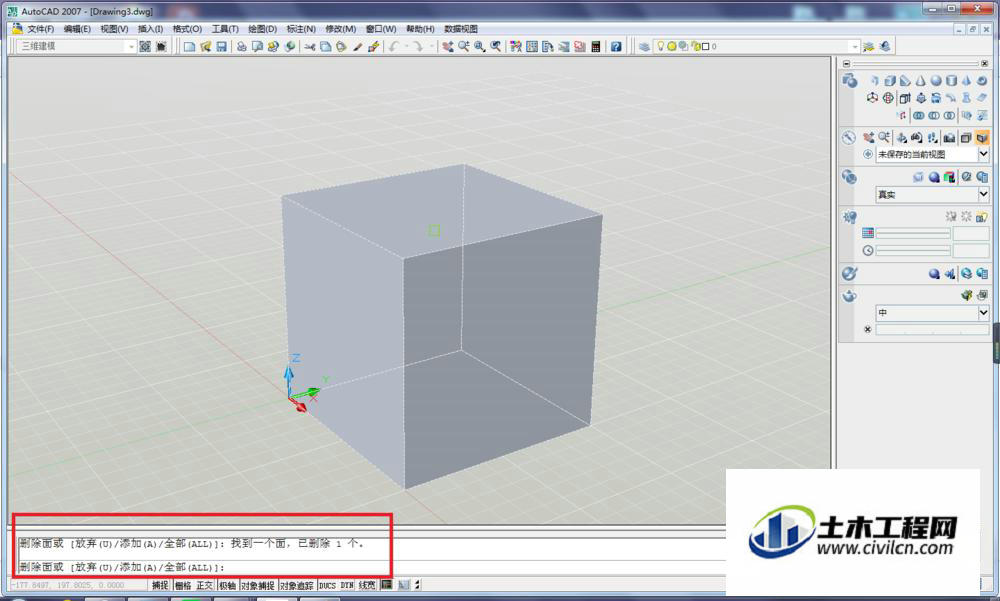
Task: Open the QuickCalc calculator icon
Action: point(596,47)
